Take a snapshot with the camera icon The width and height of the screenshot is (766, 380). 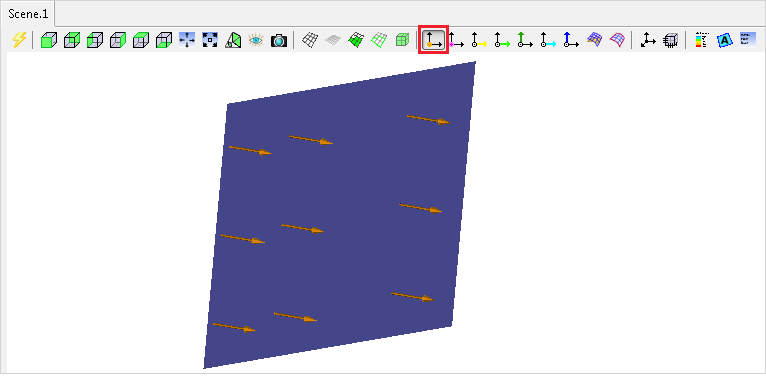pyautogui.click(x=279, y=40)
